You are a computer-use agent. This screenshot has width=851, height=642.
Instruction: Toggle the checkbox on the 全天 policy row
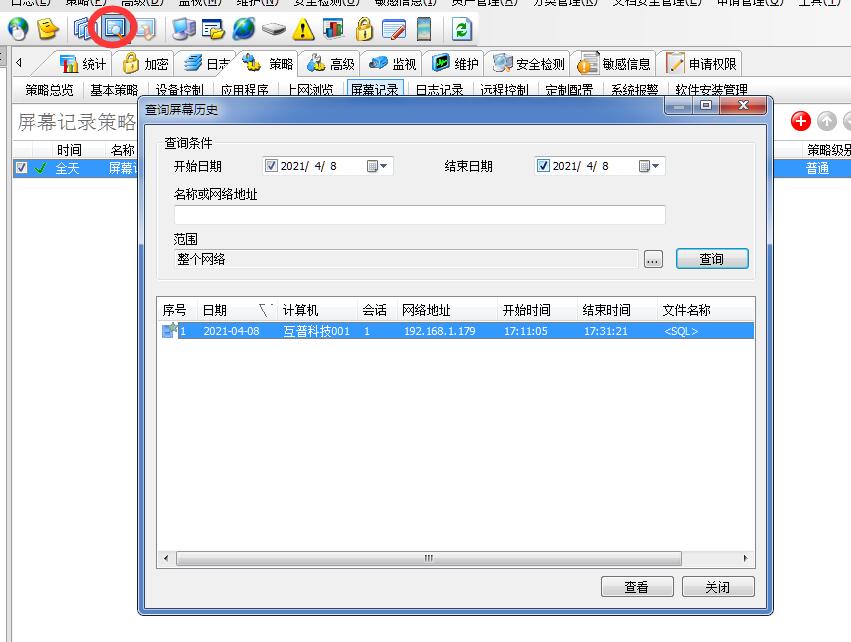point(22,168)
